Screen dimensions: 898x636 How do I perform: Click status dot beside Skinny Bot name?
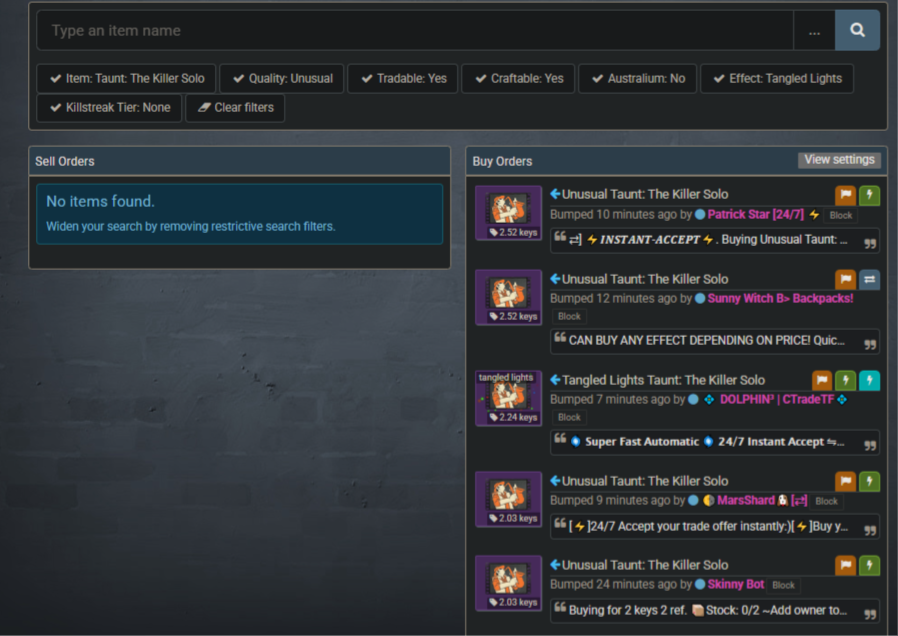point(700,585)
